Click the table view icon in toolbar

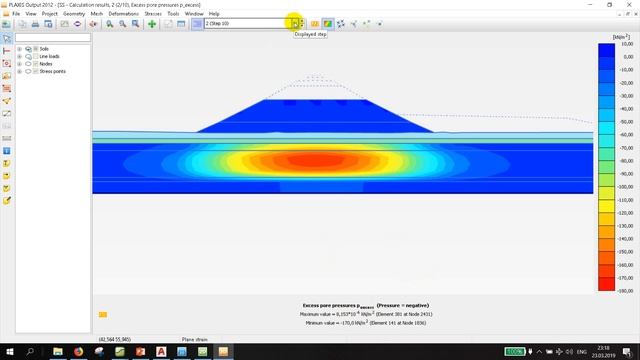click(x=181, y=24)
